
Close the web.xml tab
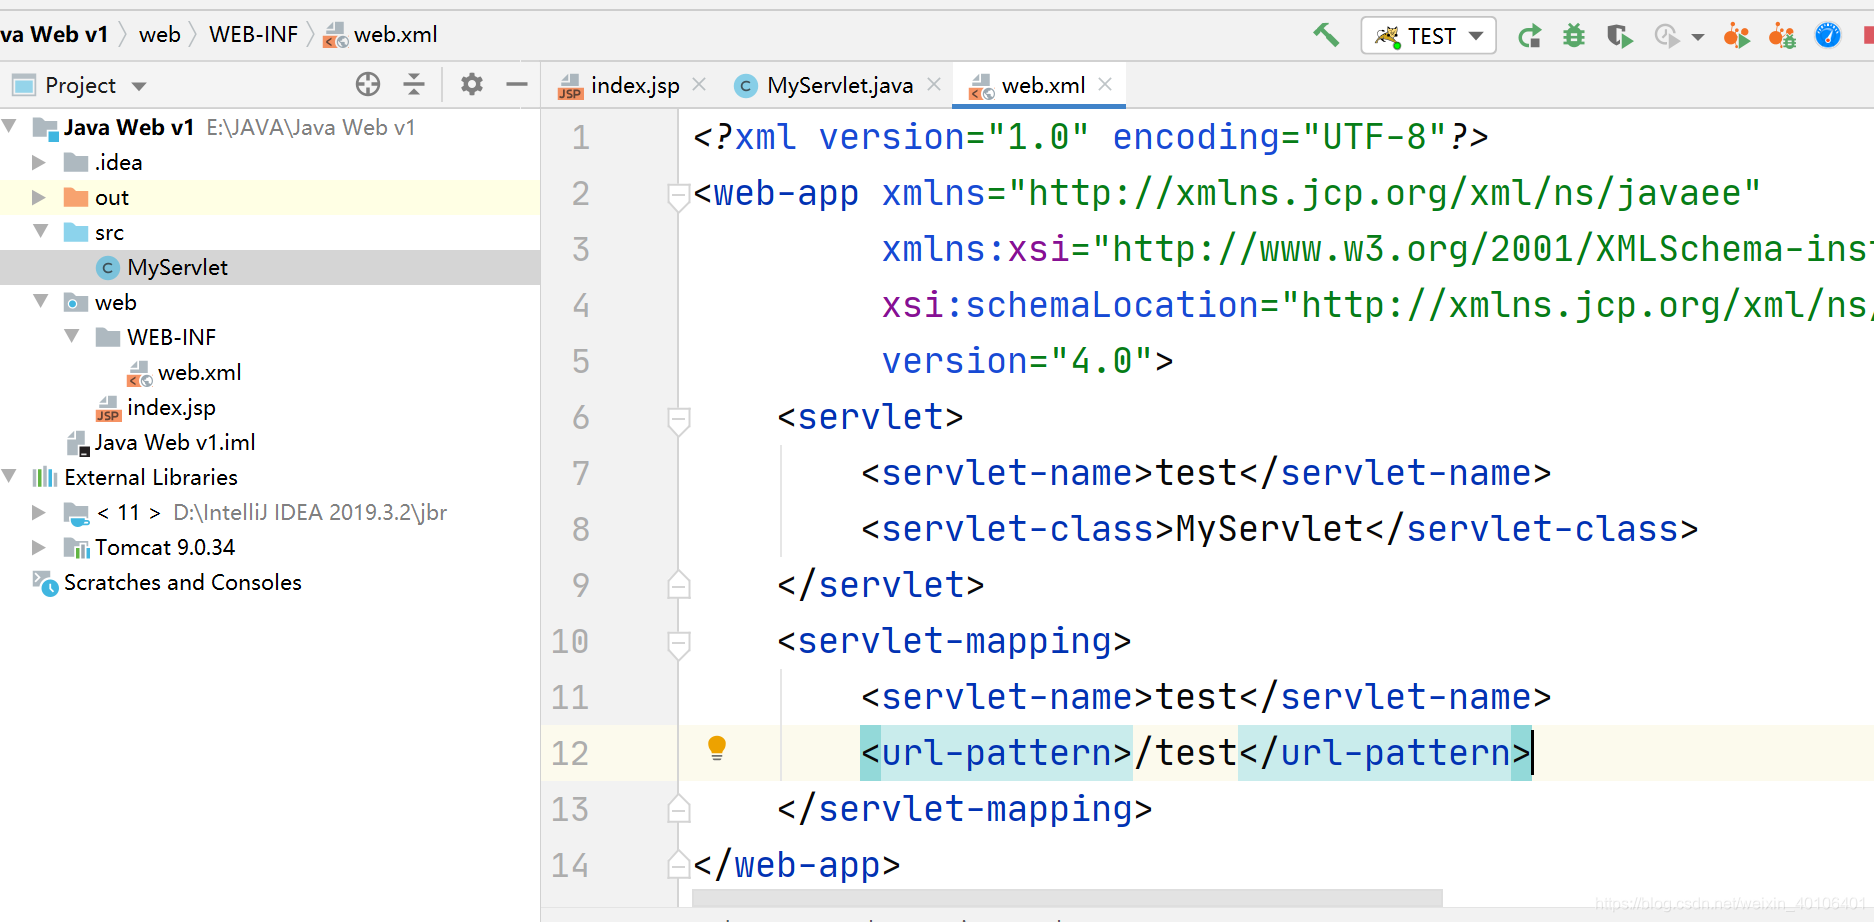1105,85
